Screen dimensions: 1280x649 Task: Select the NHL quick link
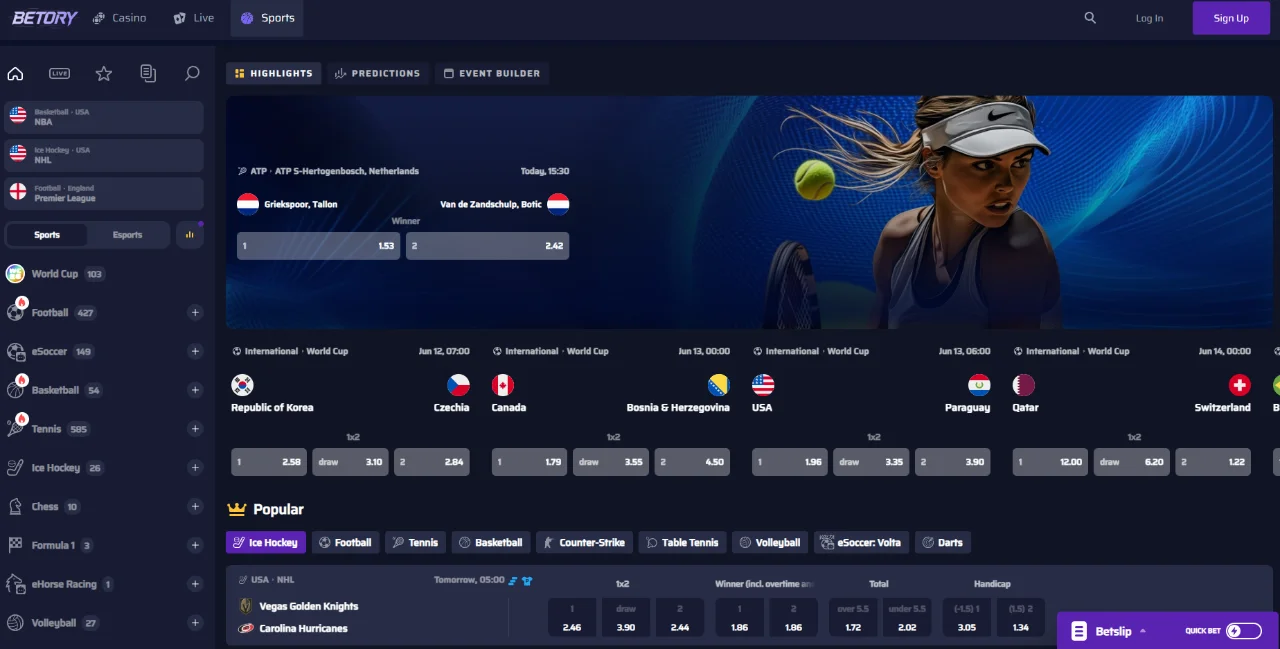coord(104,155)
